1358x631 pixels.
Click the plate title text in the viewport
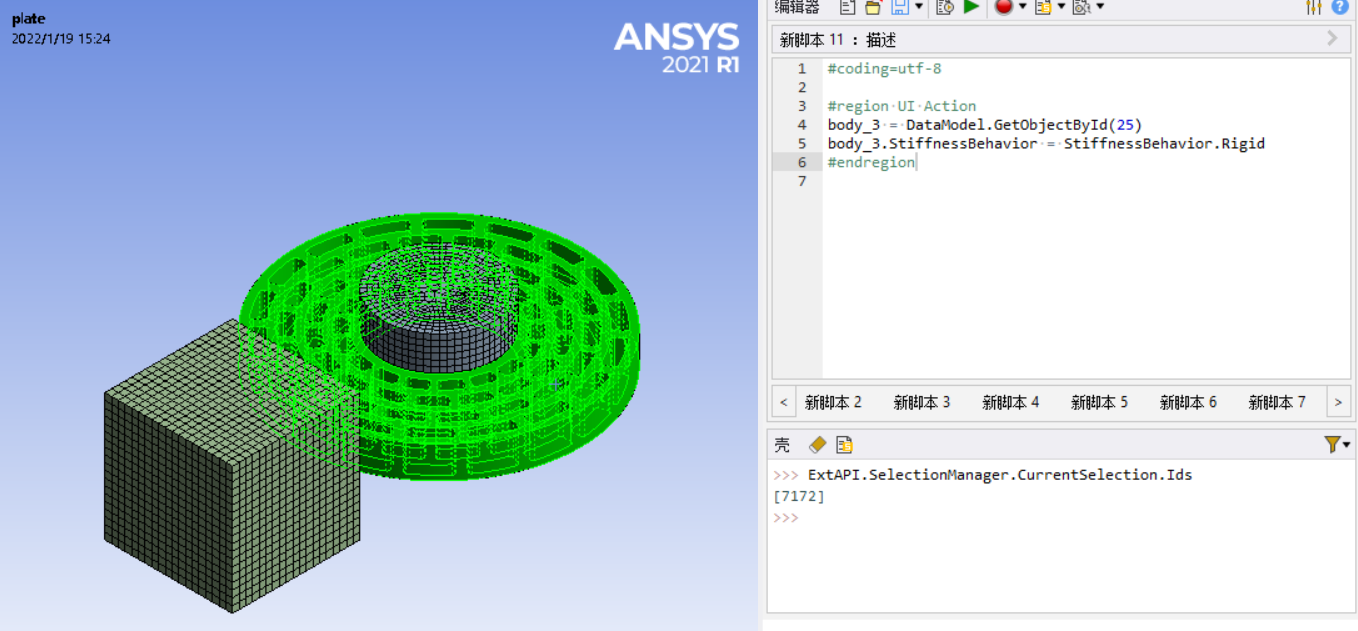coord(28,19)
